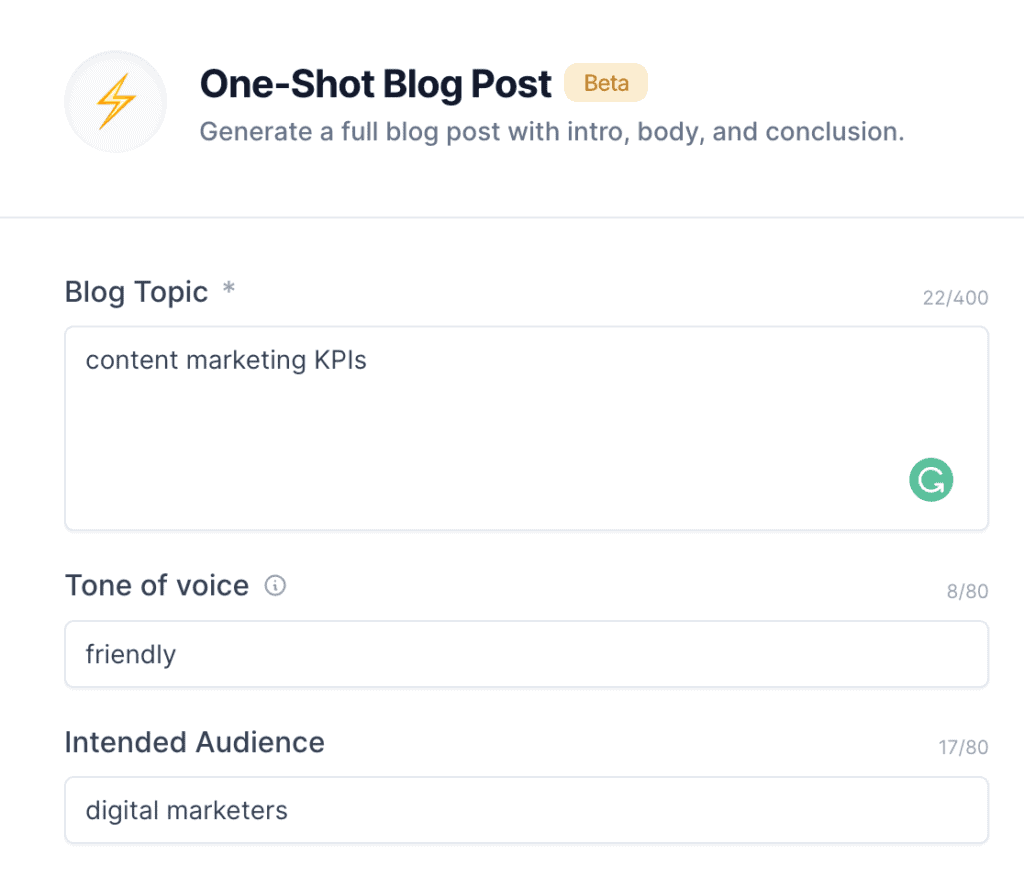The width and height of the screenshot is (1024, 888).
Task: Click the 22/400 character counter
Action: tap(955, 298)
